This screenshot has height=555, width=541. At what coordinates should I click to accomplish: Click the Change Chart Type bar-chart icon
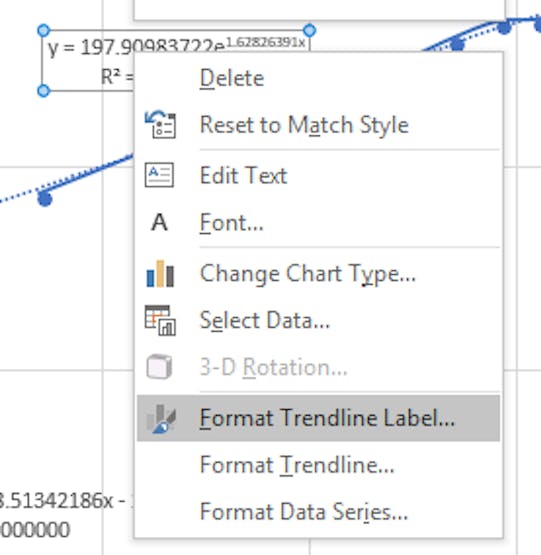(160, 274)
